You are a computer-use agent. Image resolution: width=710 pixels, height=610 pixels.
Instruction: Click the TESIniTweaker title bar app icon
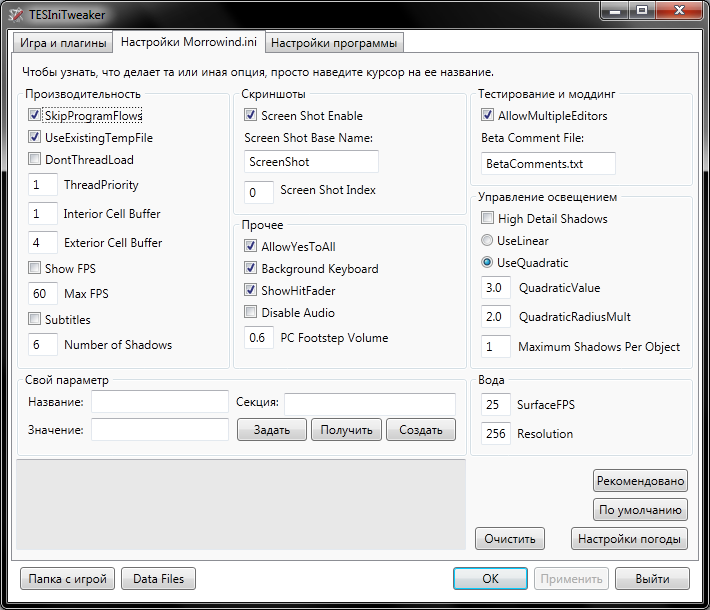[17, 15]
